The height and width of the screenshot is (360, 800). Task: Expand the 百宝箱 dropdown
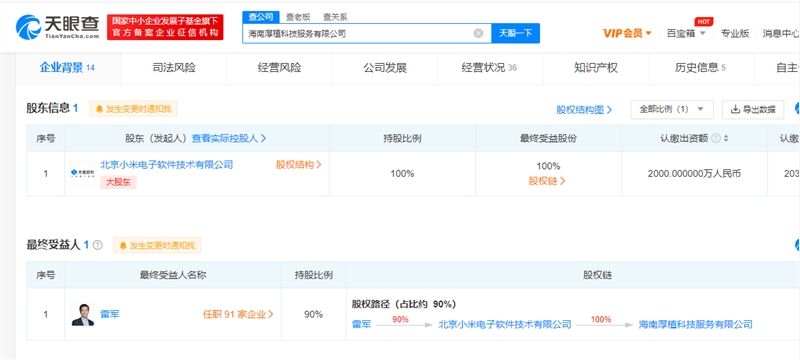click(686, 33)
